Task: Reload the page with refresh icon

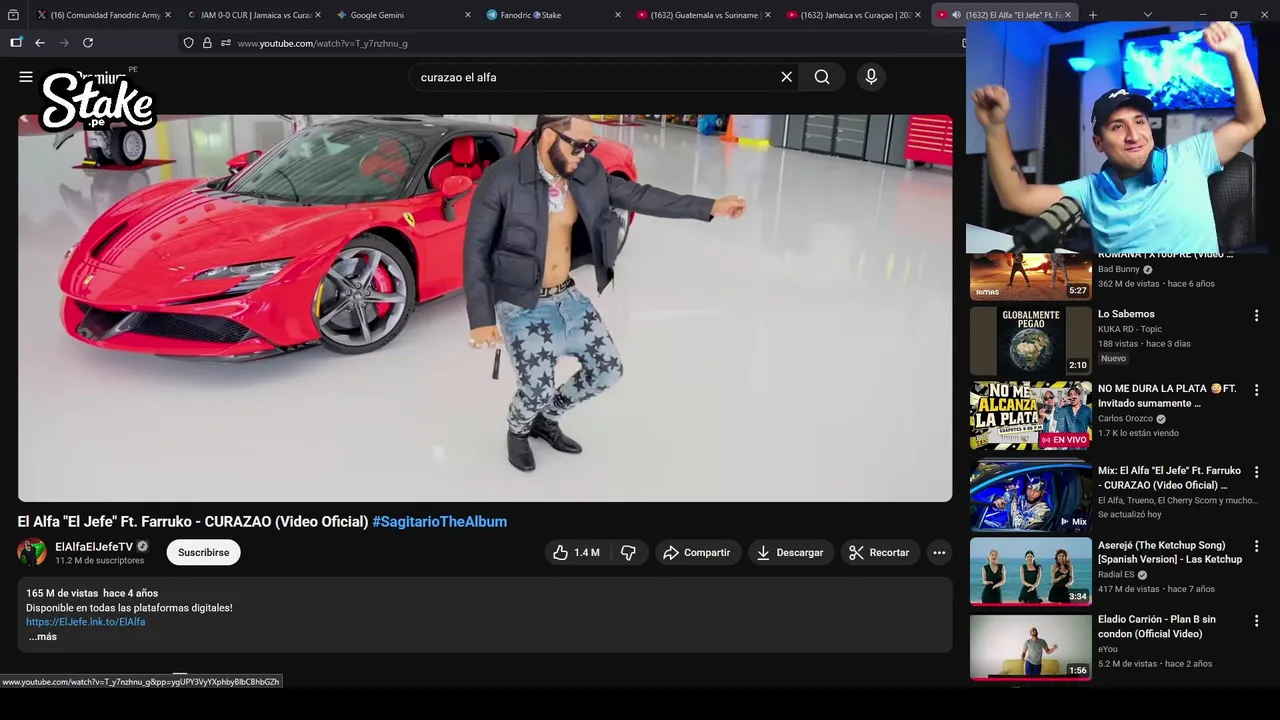Action: (88, 43)
